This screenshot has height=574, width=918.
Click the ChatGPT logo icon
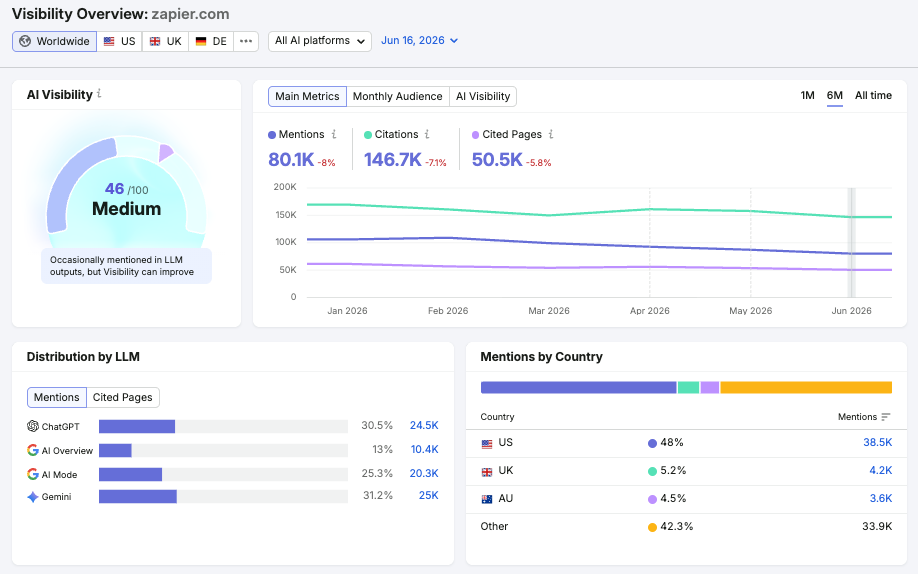point(33,426)
